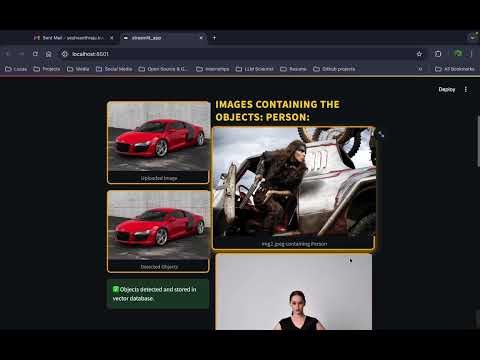Open the browser three-dot menu

click(x=471, y=53)
